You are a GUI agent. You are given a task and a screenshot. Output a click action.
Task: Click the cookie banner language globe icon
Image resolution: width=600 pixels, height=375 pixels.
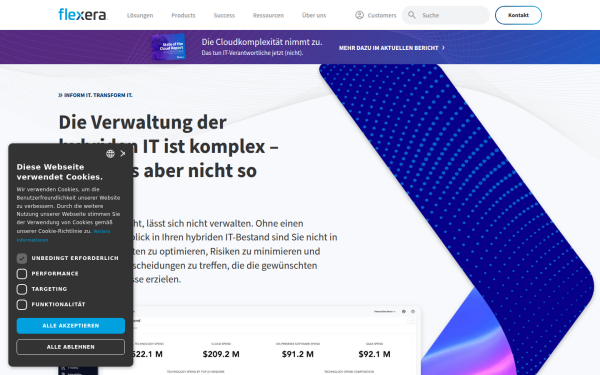pos(110,154)
